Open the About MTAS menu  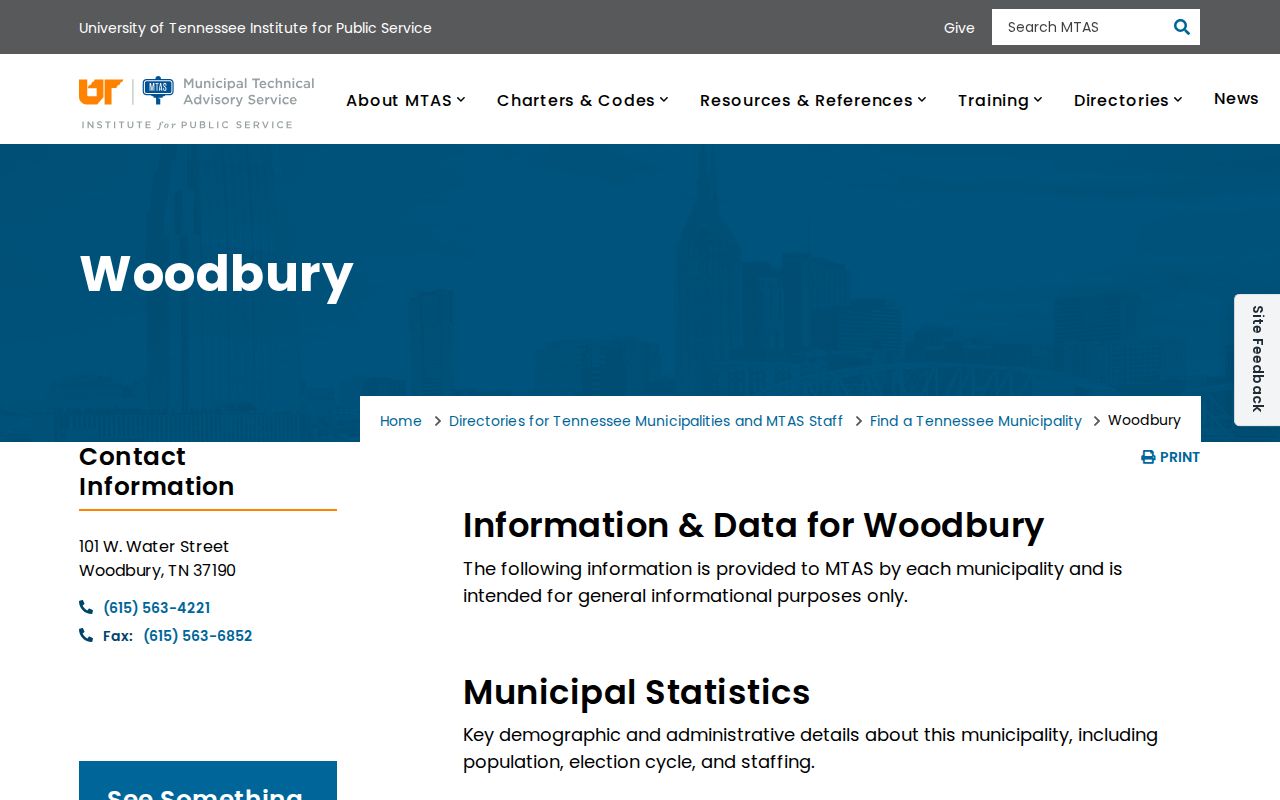click(399, 100)
